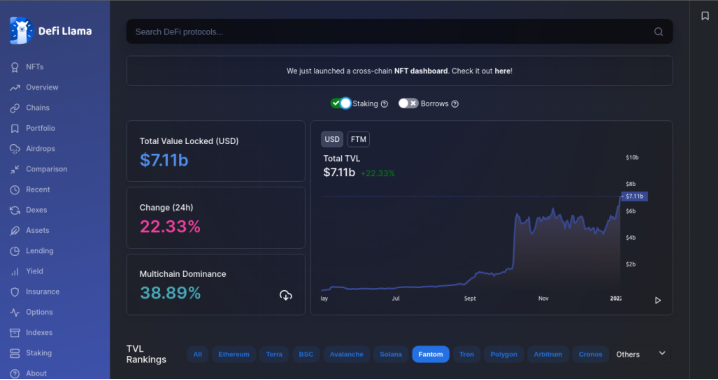Click the Assets icon in sidebar
This screenshot has height=380, width=718.
point(15,230)
